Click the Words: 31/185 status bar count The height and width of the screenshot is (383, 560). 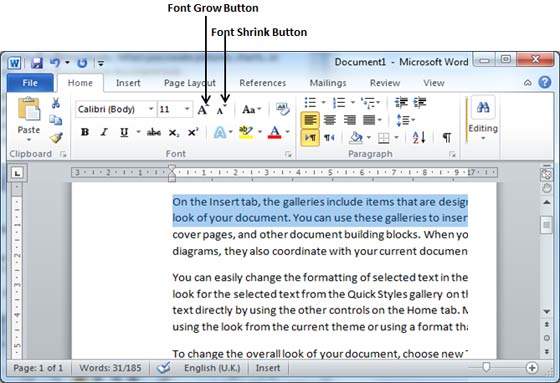[x=110, y=368]
